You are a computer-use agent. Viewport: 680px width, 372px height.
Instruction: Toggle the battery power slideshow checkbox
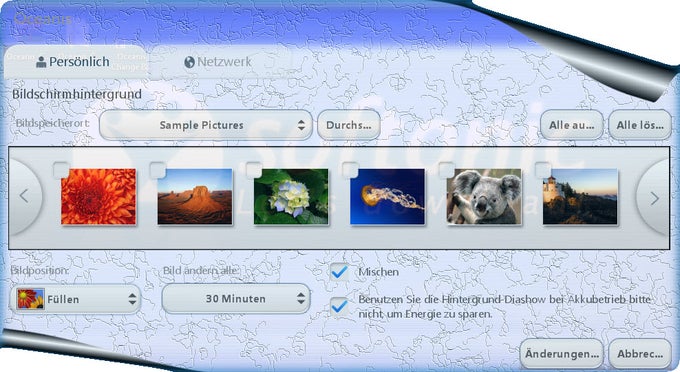point(339,306)
